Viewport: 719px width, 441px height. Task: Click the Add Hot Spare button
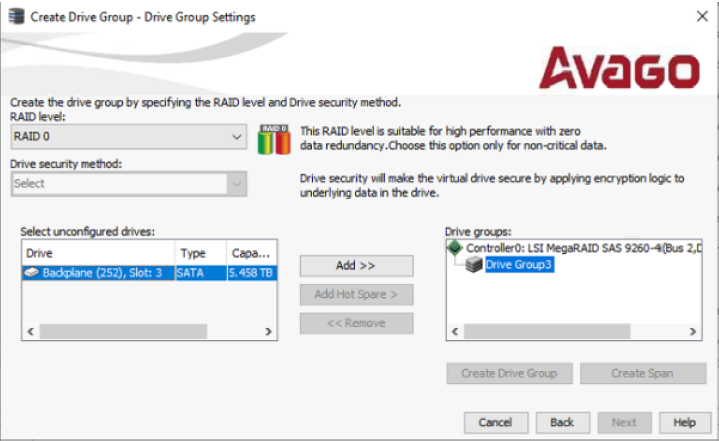coord(356,294)
